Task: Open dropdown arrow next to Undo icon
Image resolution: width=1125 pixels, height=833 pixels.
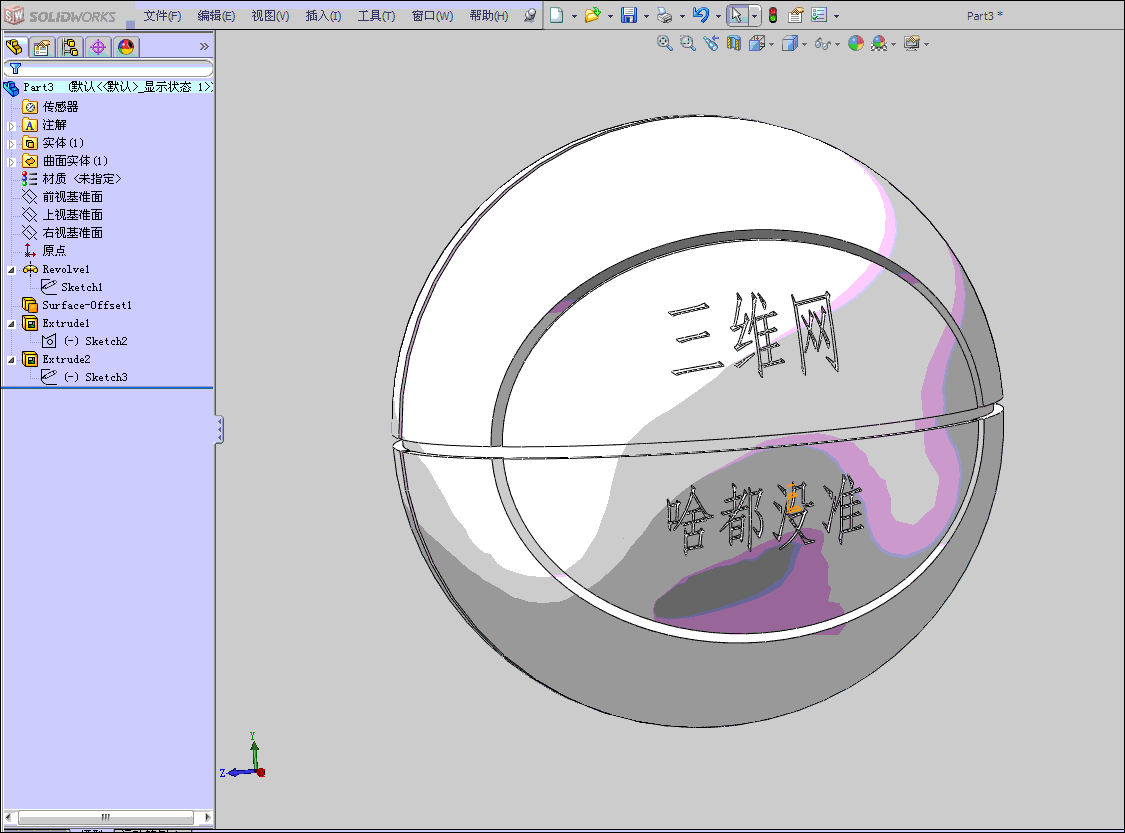Action: 718,16
